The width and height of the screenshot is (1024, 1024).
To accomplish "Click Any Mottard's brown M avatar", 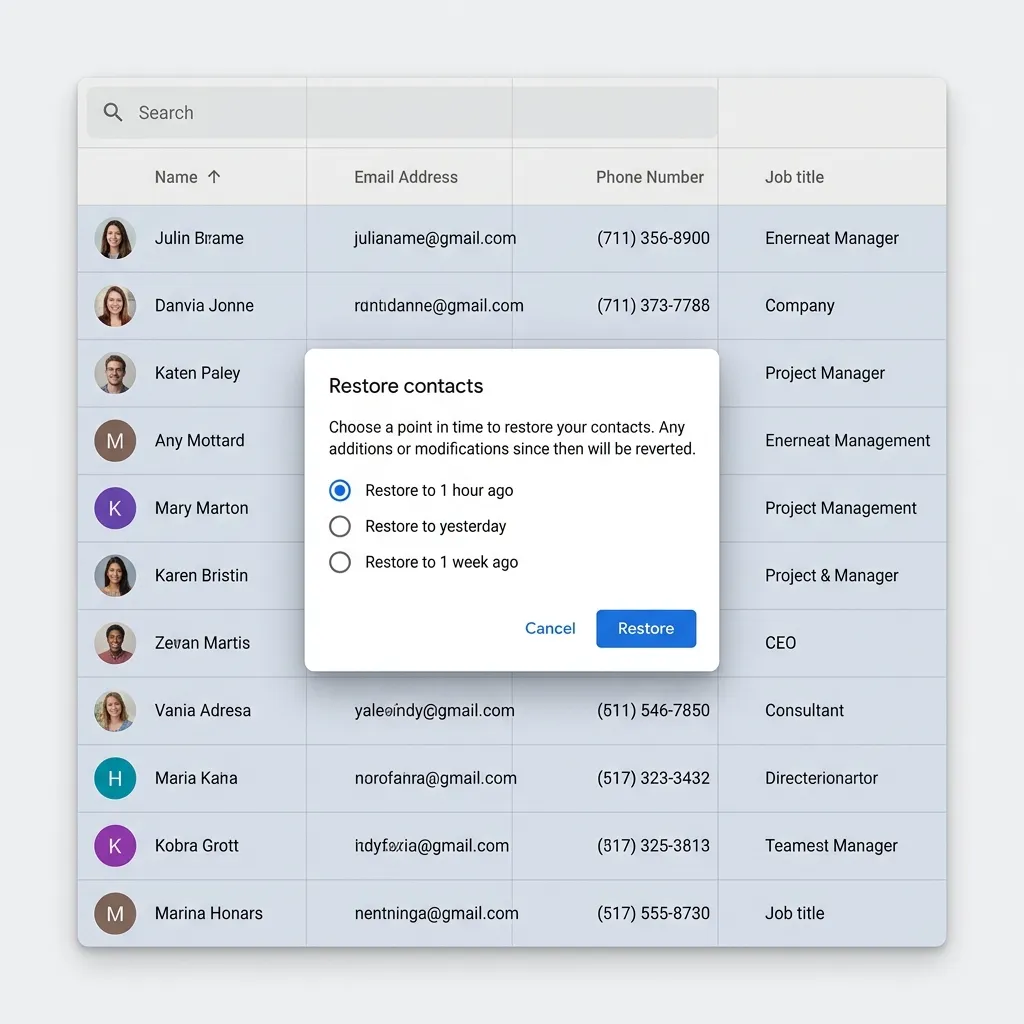I will click(115, 441).
